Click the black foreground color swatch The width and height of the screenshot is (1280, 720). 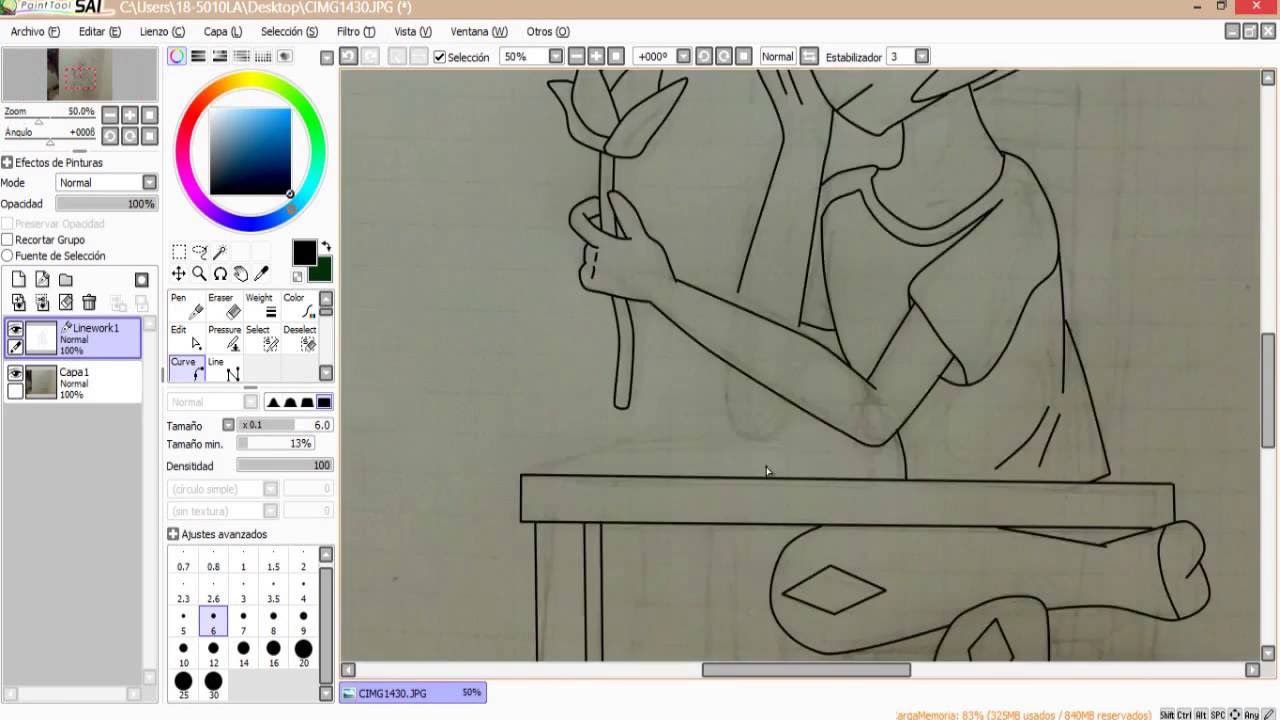pos(305,252)
